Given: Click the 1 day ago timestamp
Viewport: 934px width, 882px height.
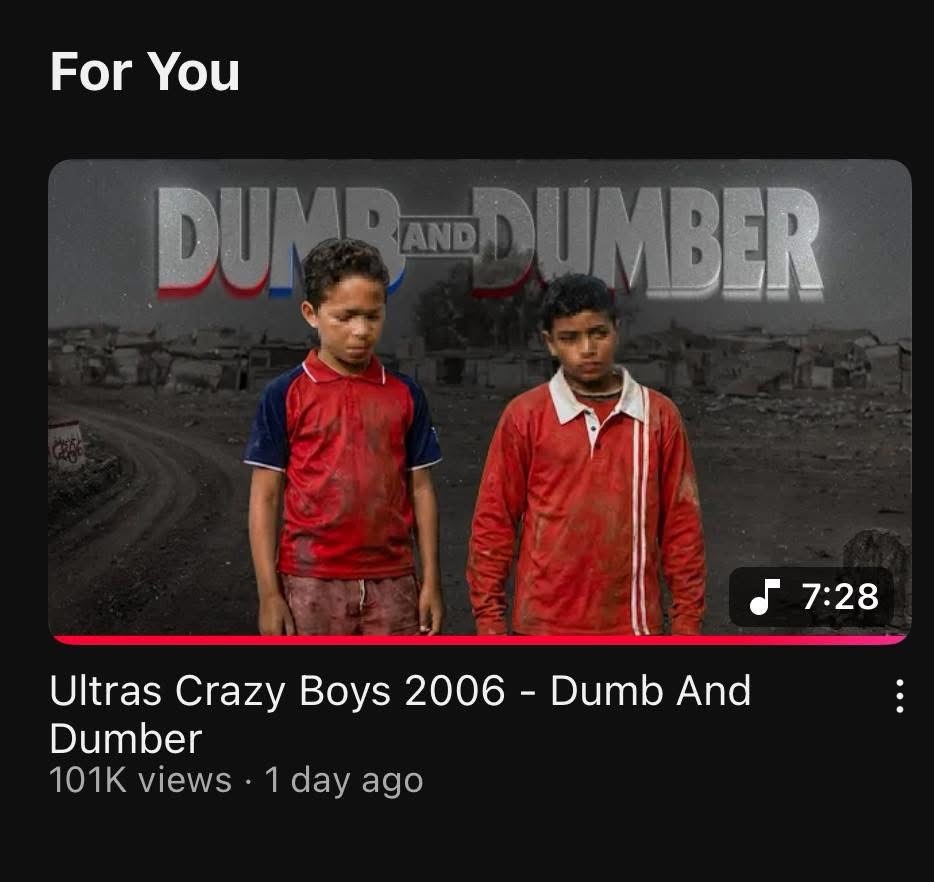Looking at the screenshot, I should click(x=344, y=780).
